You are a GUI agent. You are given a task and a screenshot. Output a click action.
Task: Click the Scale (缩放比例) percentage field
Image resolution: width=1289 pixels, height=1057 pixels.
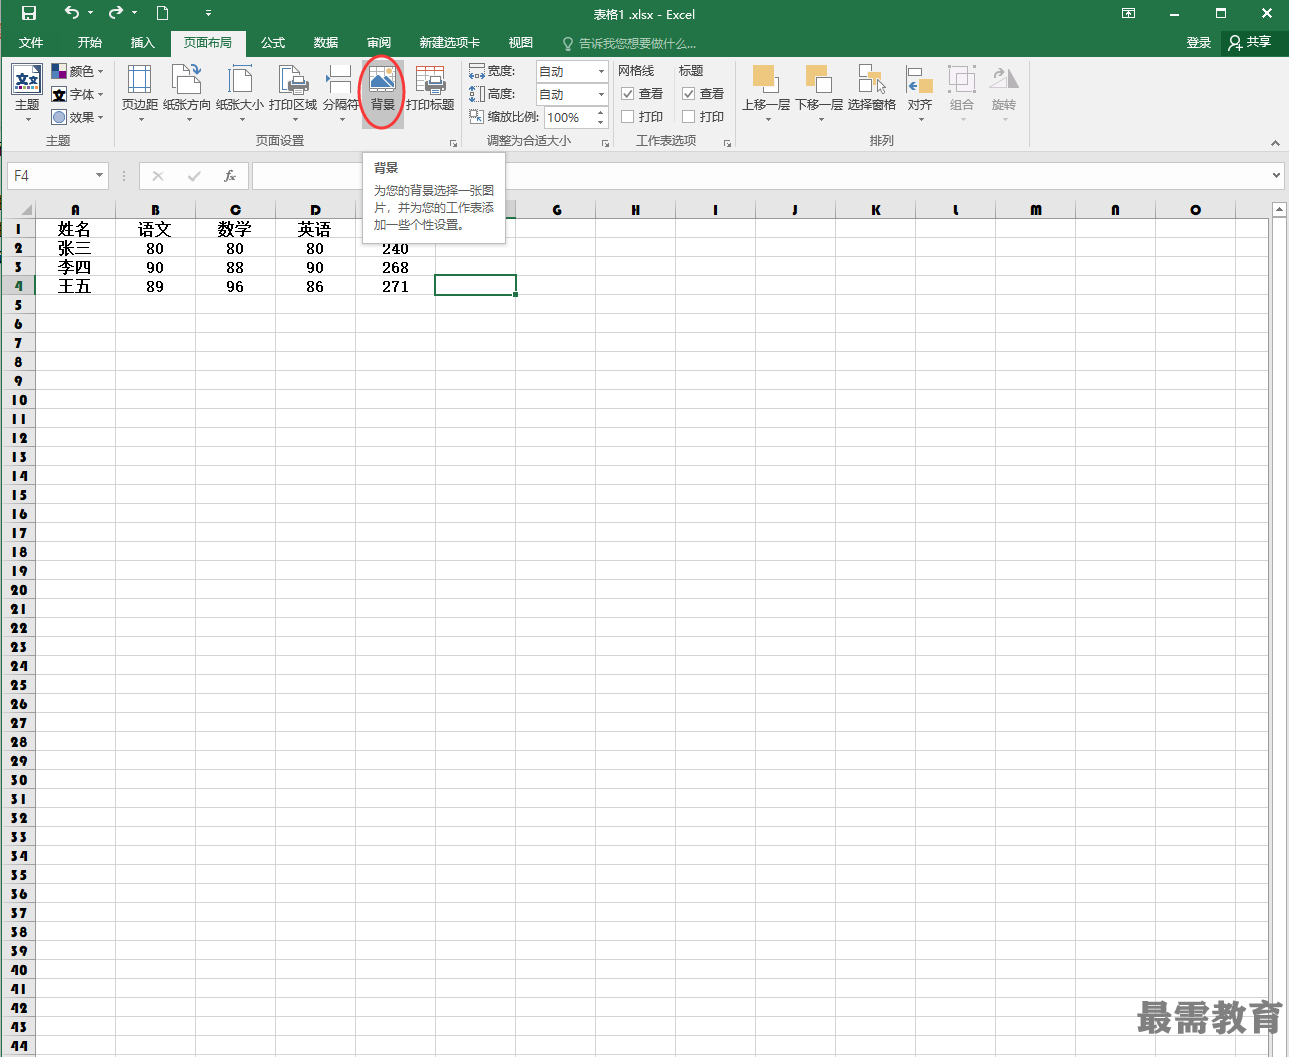point(570,117)
